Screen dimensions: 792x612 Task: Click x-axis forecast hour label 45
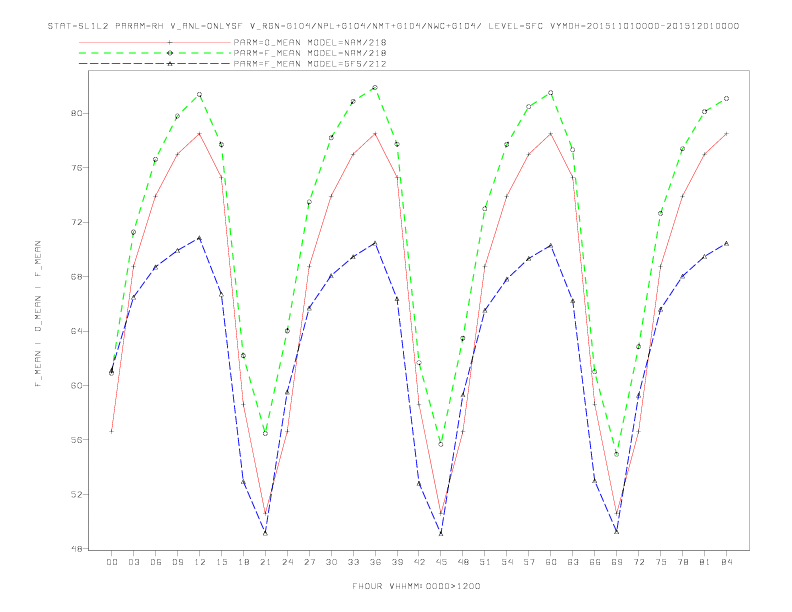tap(441, 562)
